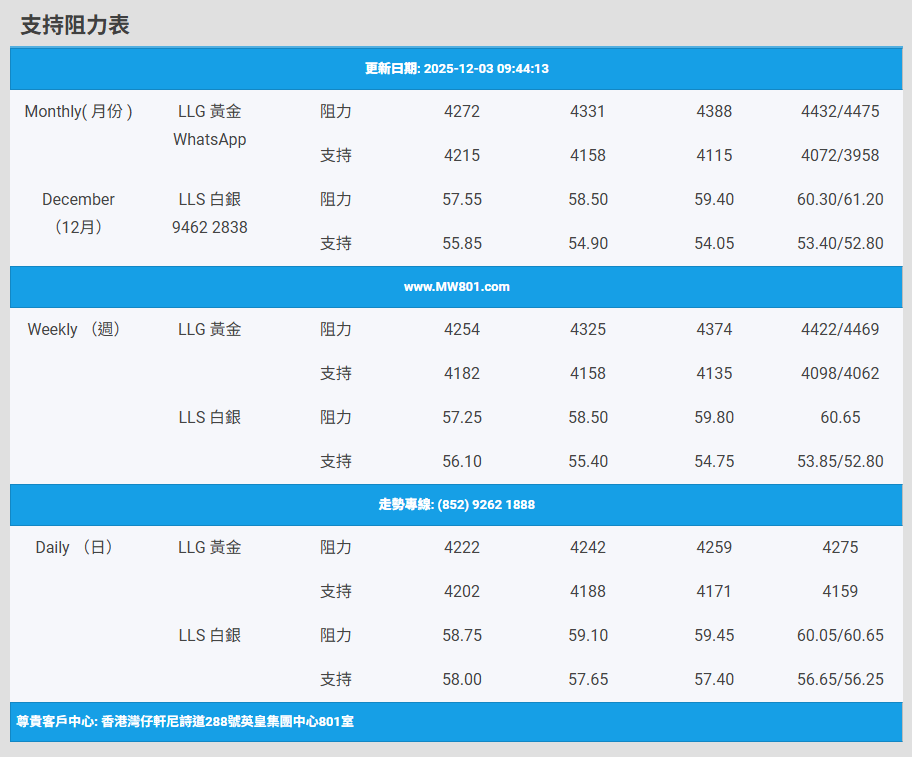Click daily gold resistance value 4222
Viewport: 912px width, 757px height.
tap(461, 548)
